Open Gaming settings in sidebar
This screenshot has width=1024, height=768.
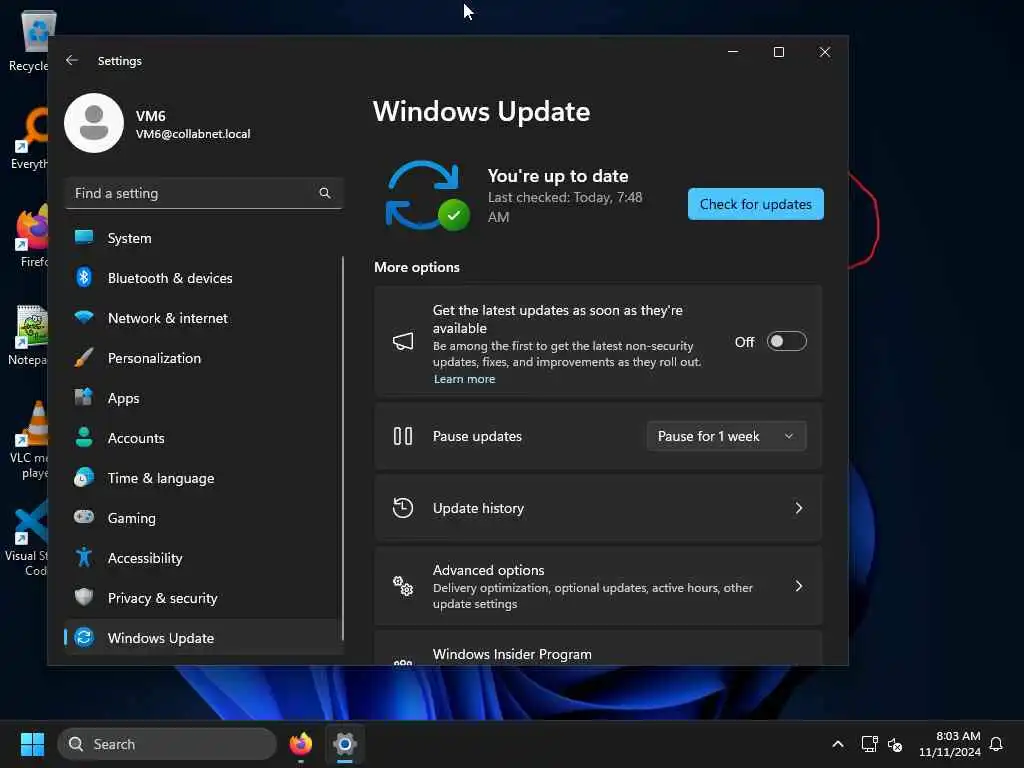click(204, 517)
